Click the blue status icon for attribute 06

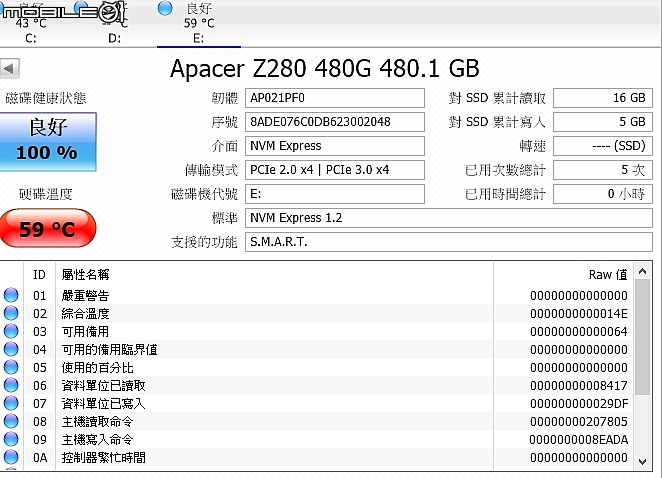[11, 385]
